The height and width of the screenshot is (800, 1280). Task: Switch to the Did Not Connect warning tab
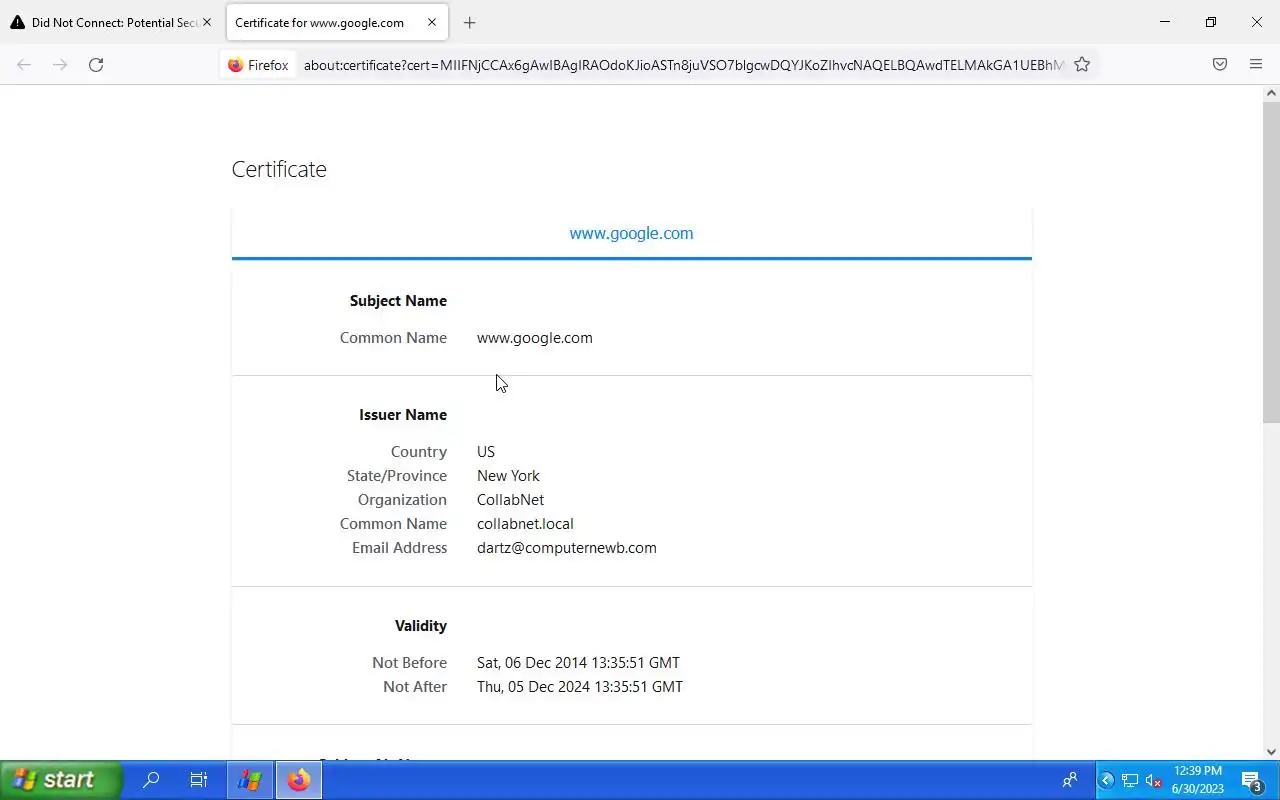(112, 22)
